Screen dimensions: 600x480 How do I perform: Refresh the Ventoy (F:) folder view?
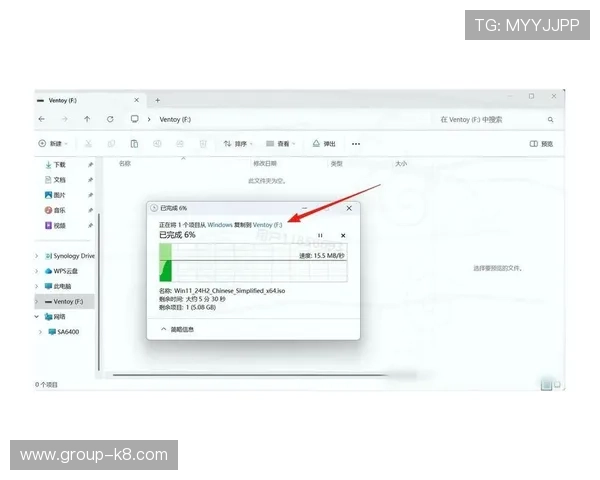coord(110,119)
